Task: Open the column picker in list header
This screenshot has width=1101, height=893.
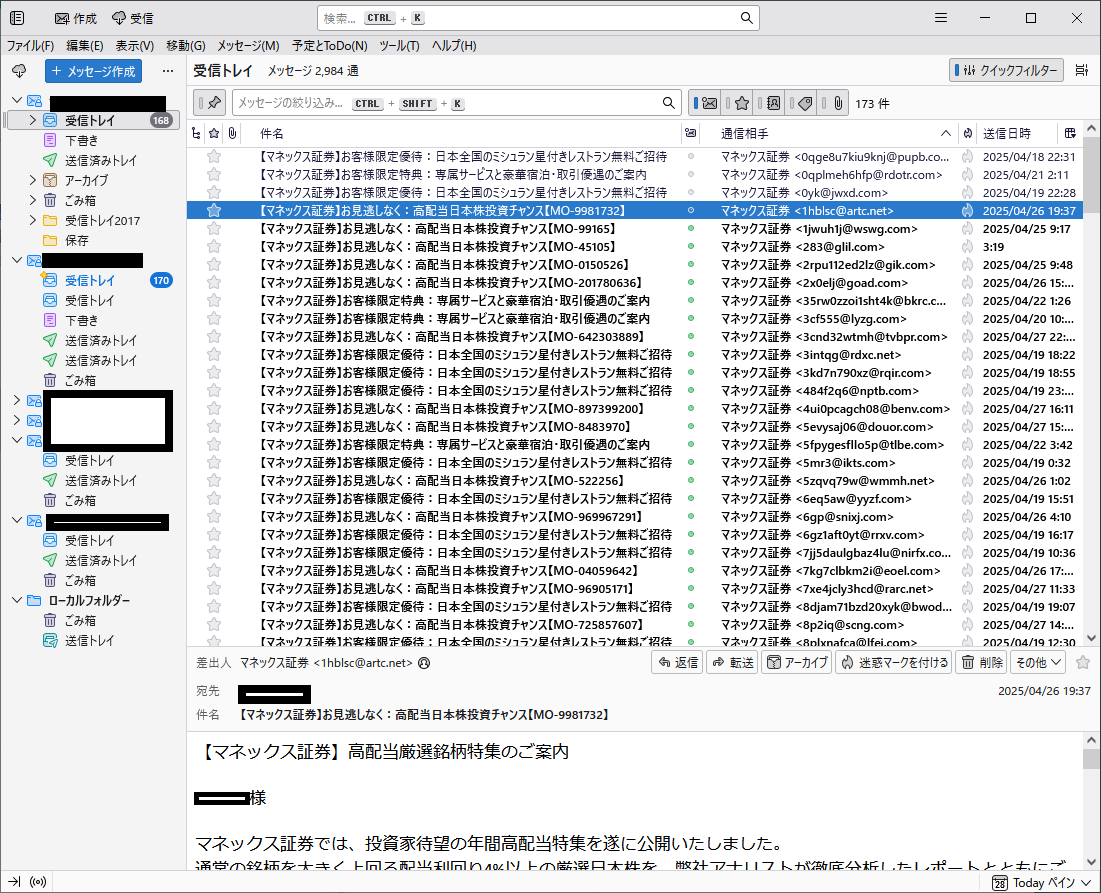Action: [x=1070, y=133]
